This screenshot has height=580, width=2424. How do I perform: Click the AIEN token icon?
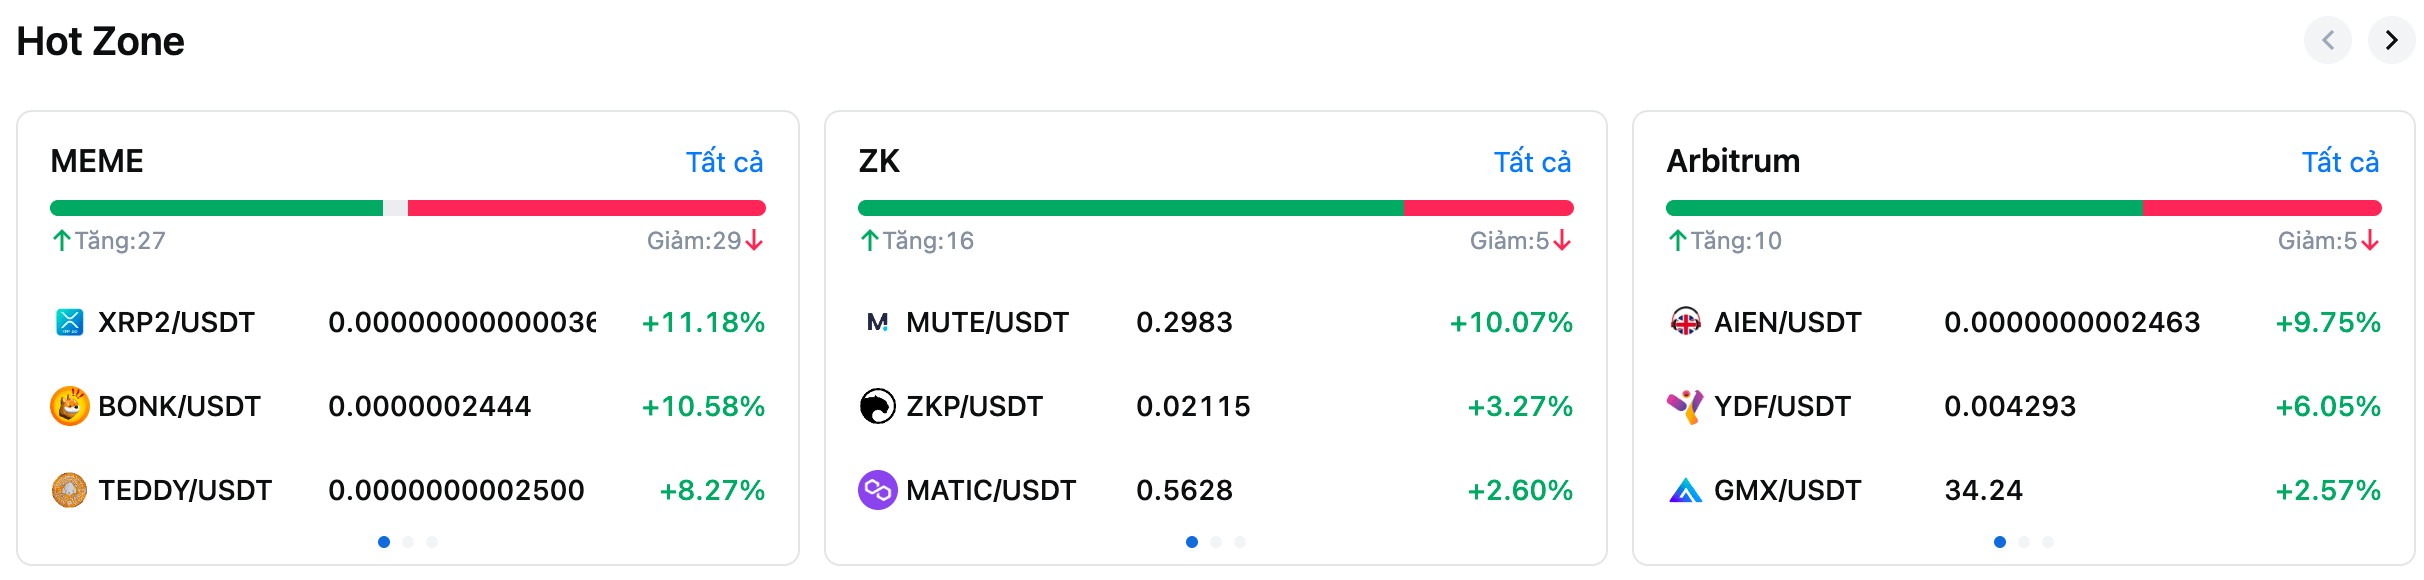click(1686, 322)
